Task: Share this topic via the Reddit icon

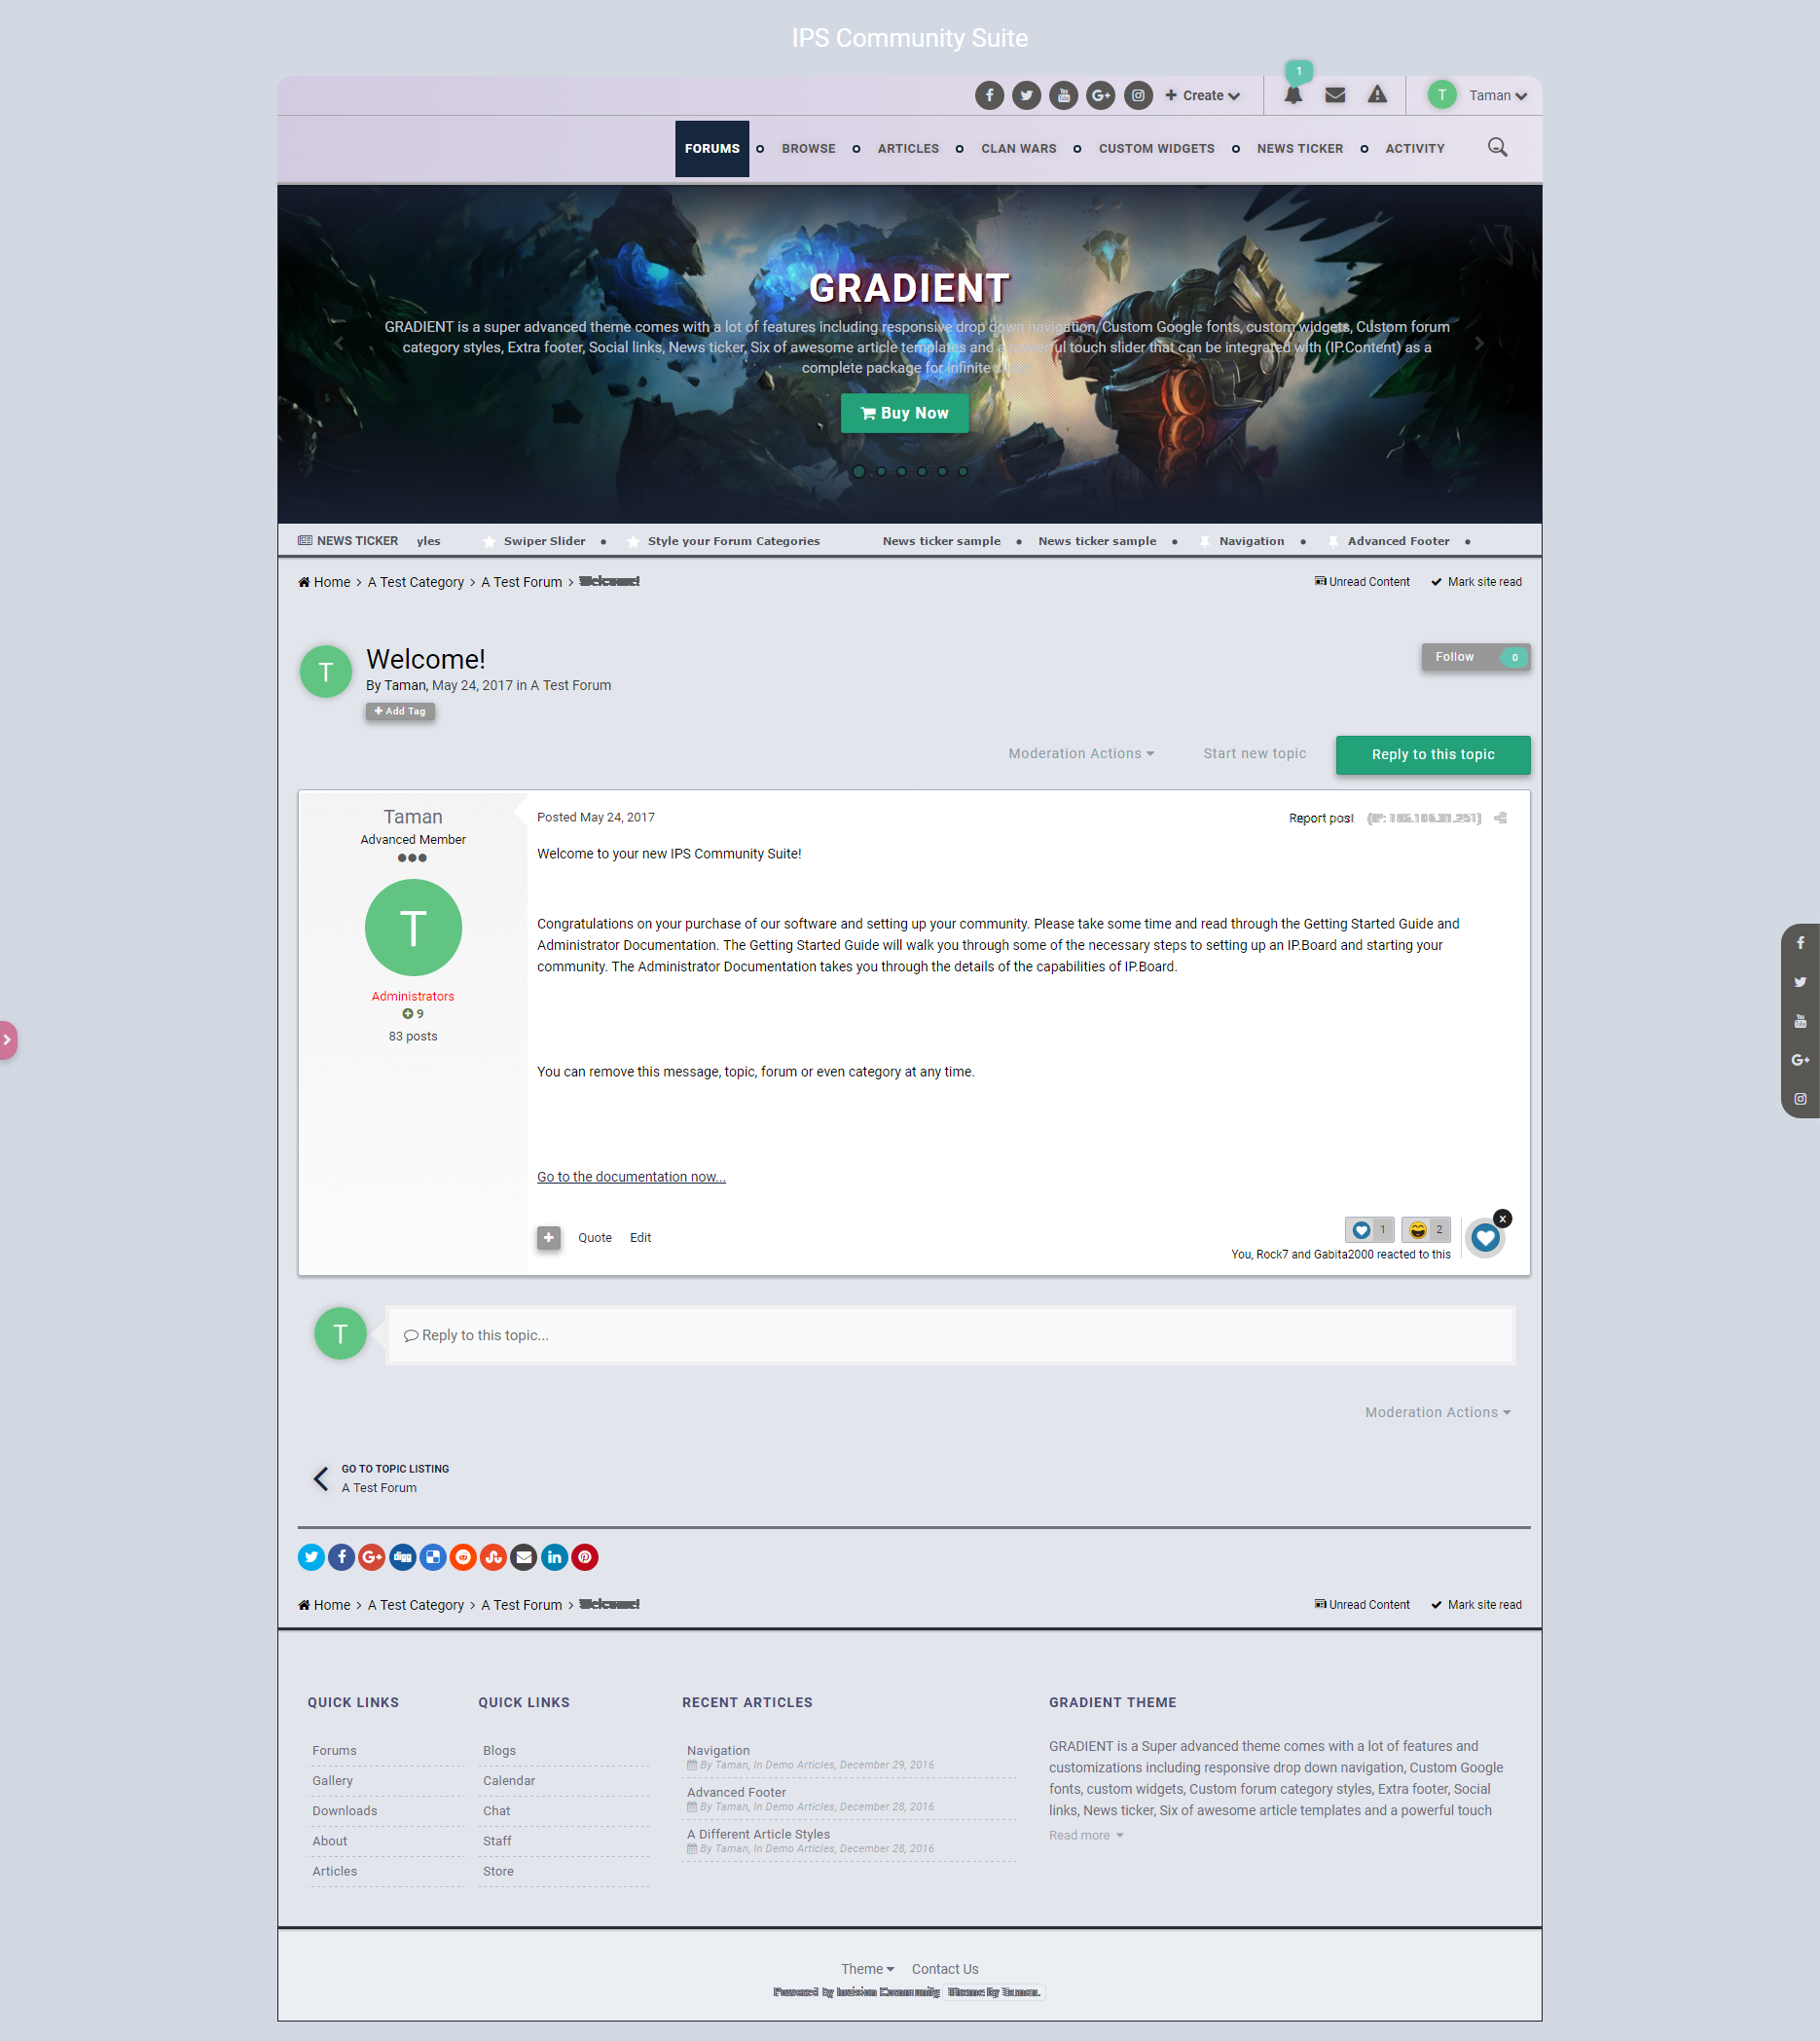Action: tap(463, 1557)
